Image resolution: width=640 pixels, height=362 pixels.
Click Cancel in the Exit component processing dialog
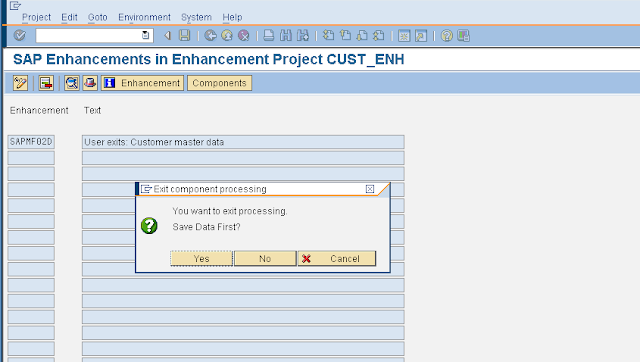tap(337, 258)
